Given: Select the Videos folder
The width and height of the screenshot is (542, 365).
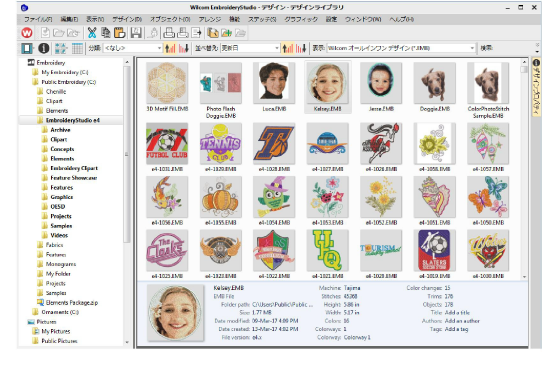Looking at the screenshot, I should 59,235.
